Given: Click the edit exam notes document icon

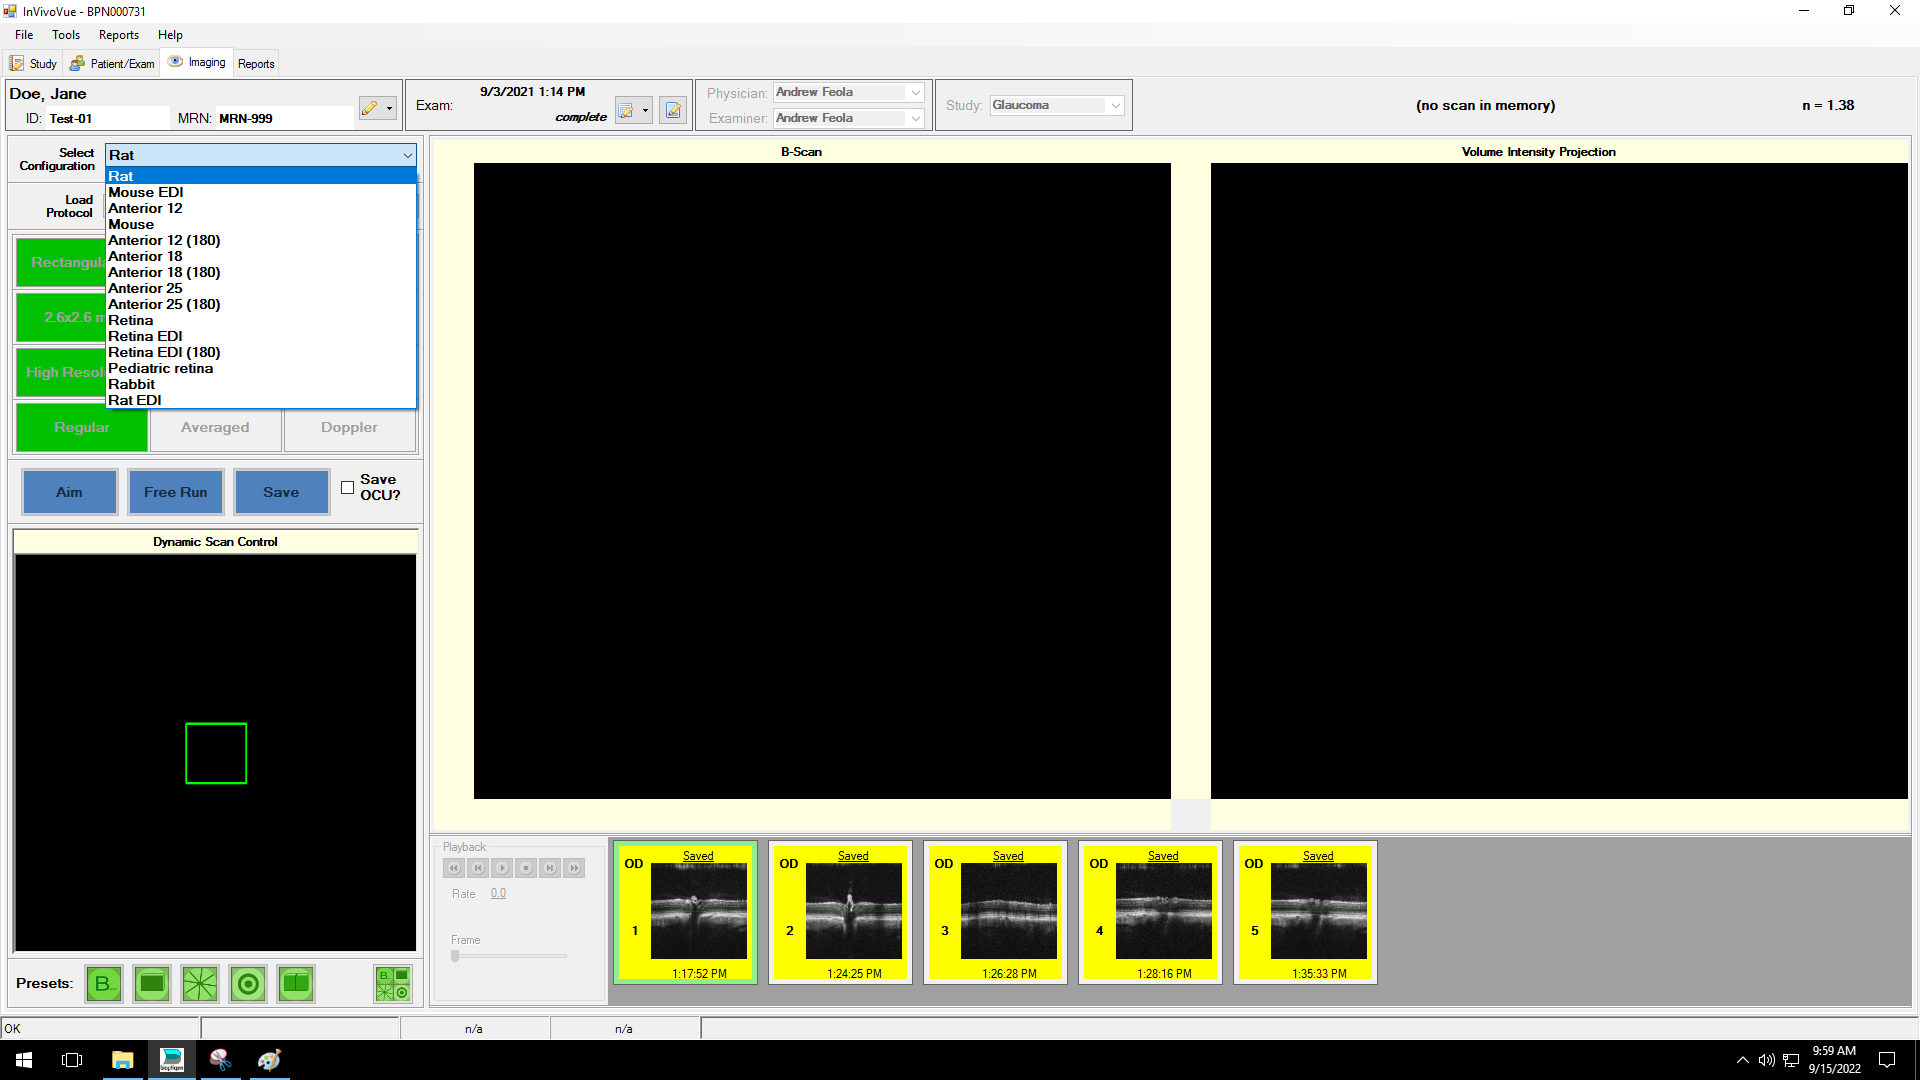Looking at the screenshot, I should point(673,111).
